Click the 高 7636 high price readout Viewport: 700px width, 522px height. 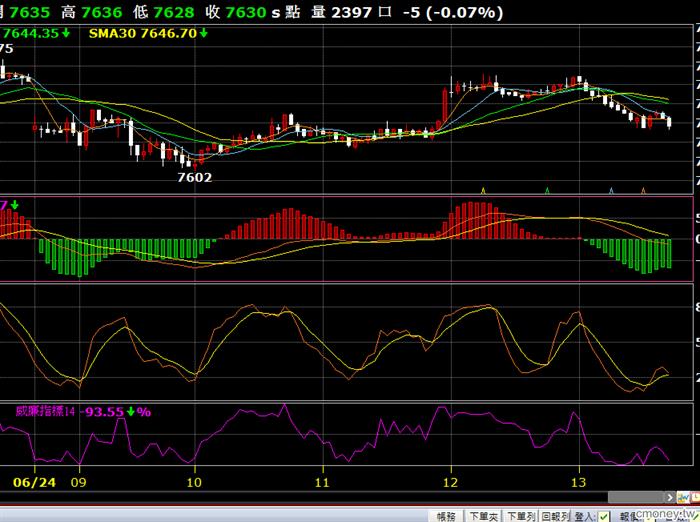point(92,12)
